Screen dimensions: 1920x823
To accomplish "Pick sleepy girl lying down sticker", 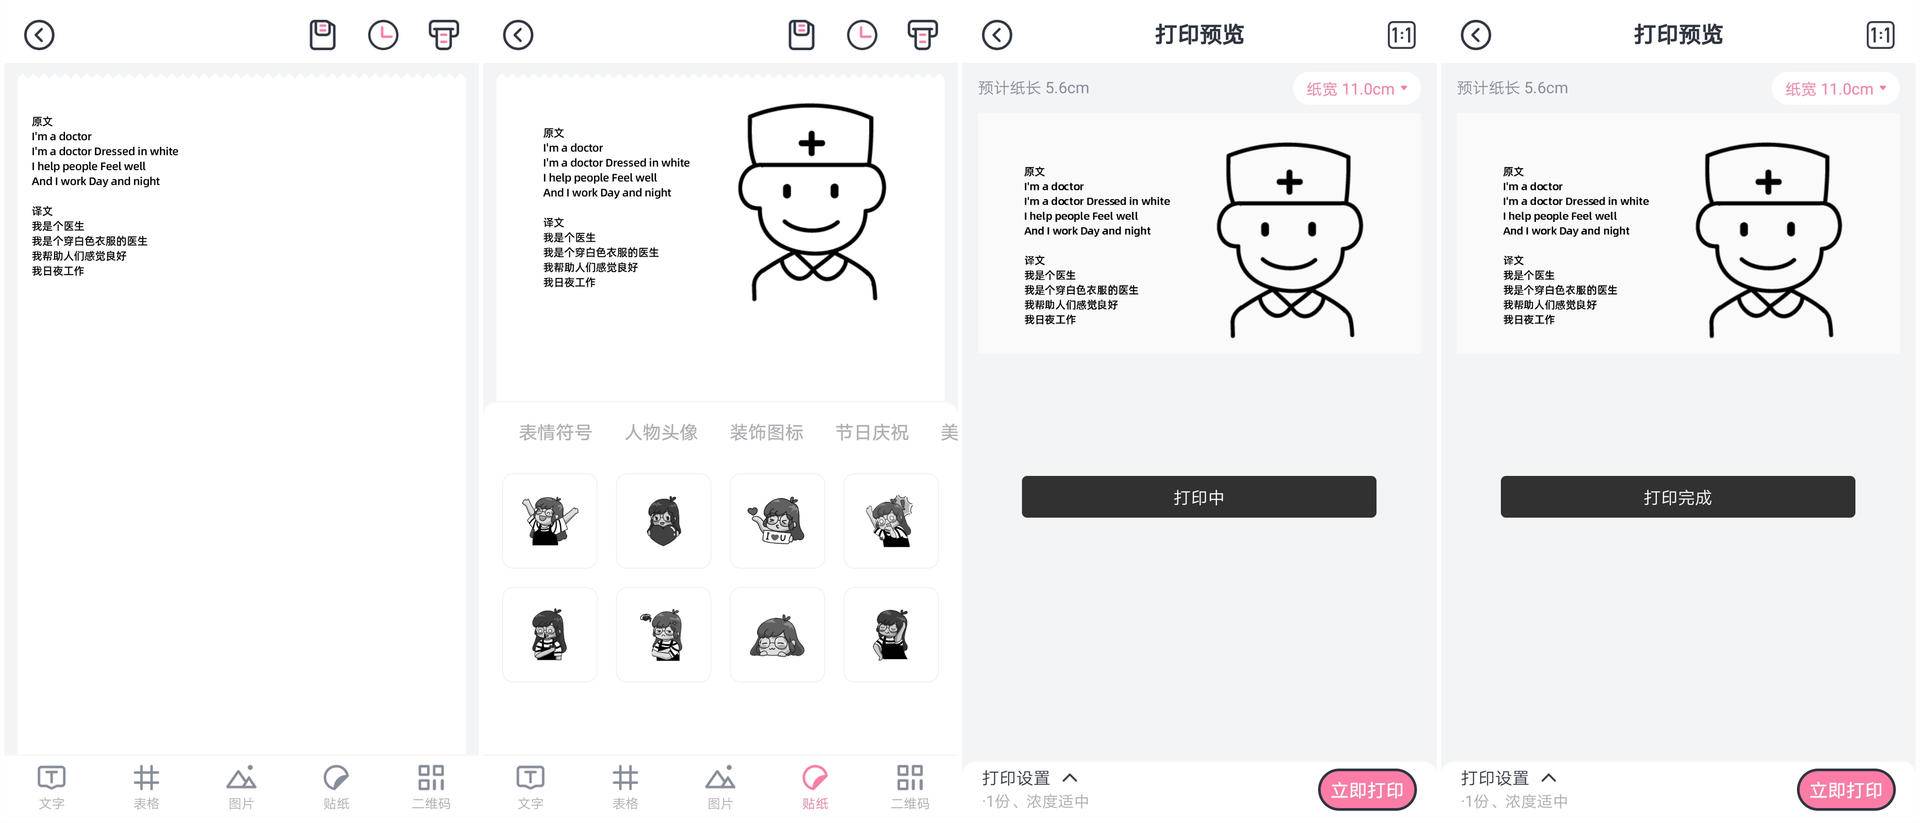I will point(778,635).
